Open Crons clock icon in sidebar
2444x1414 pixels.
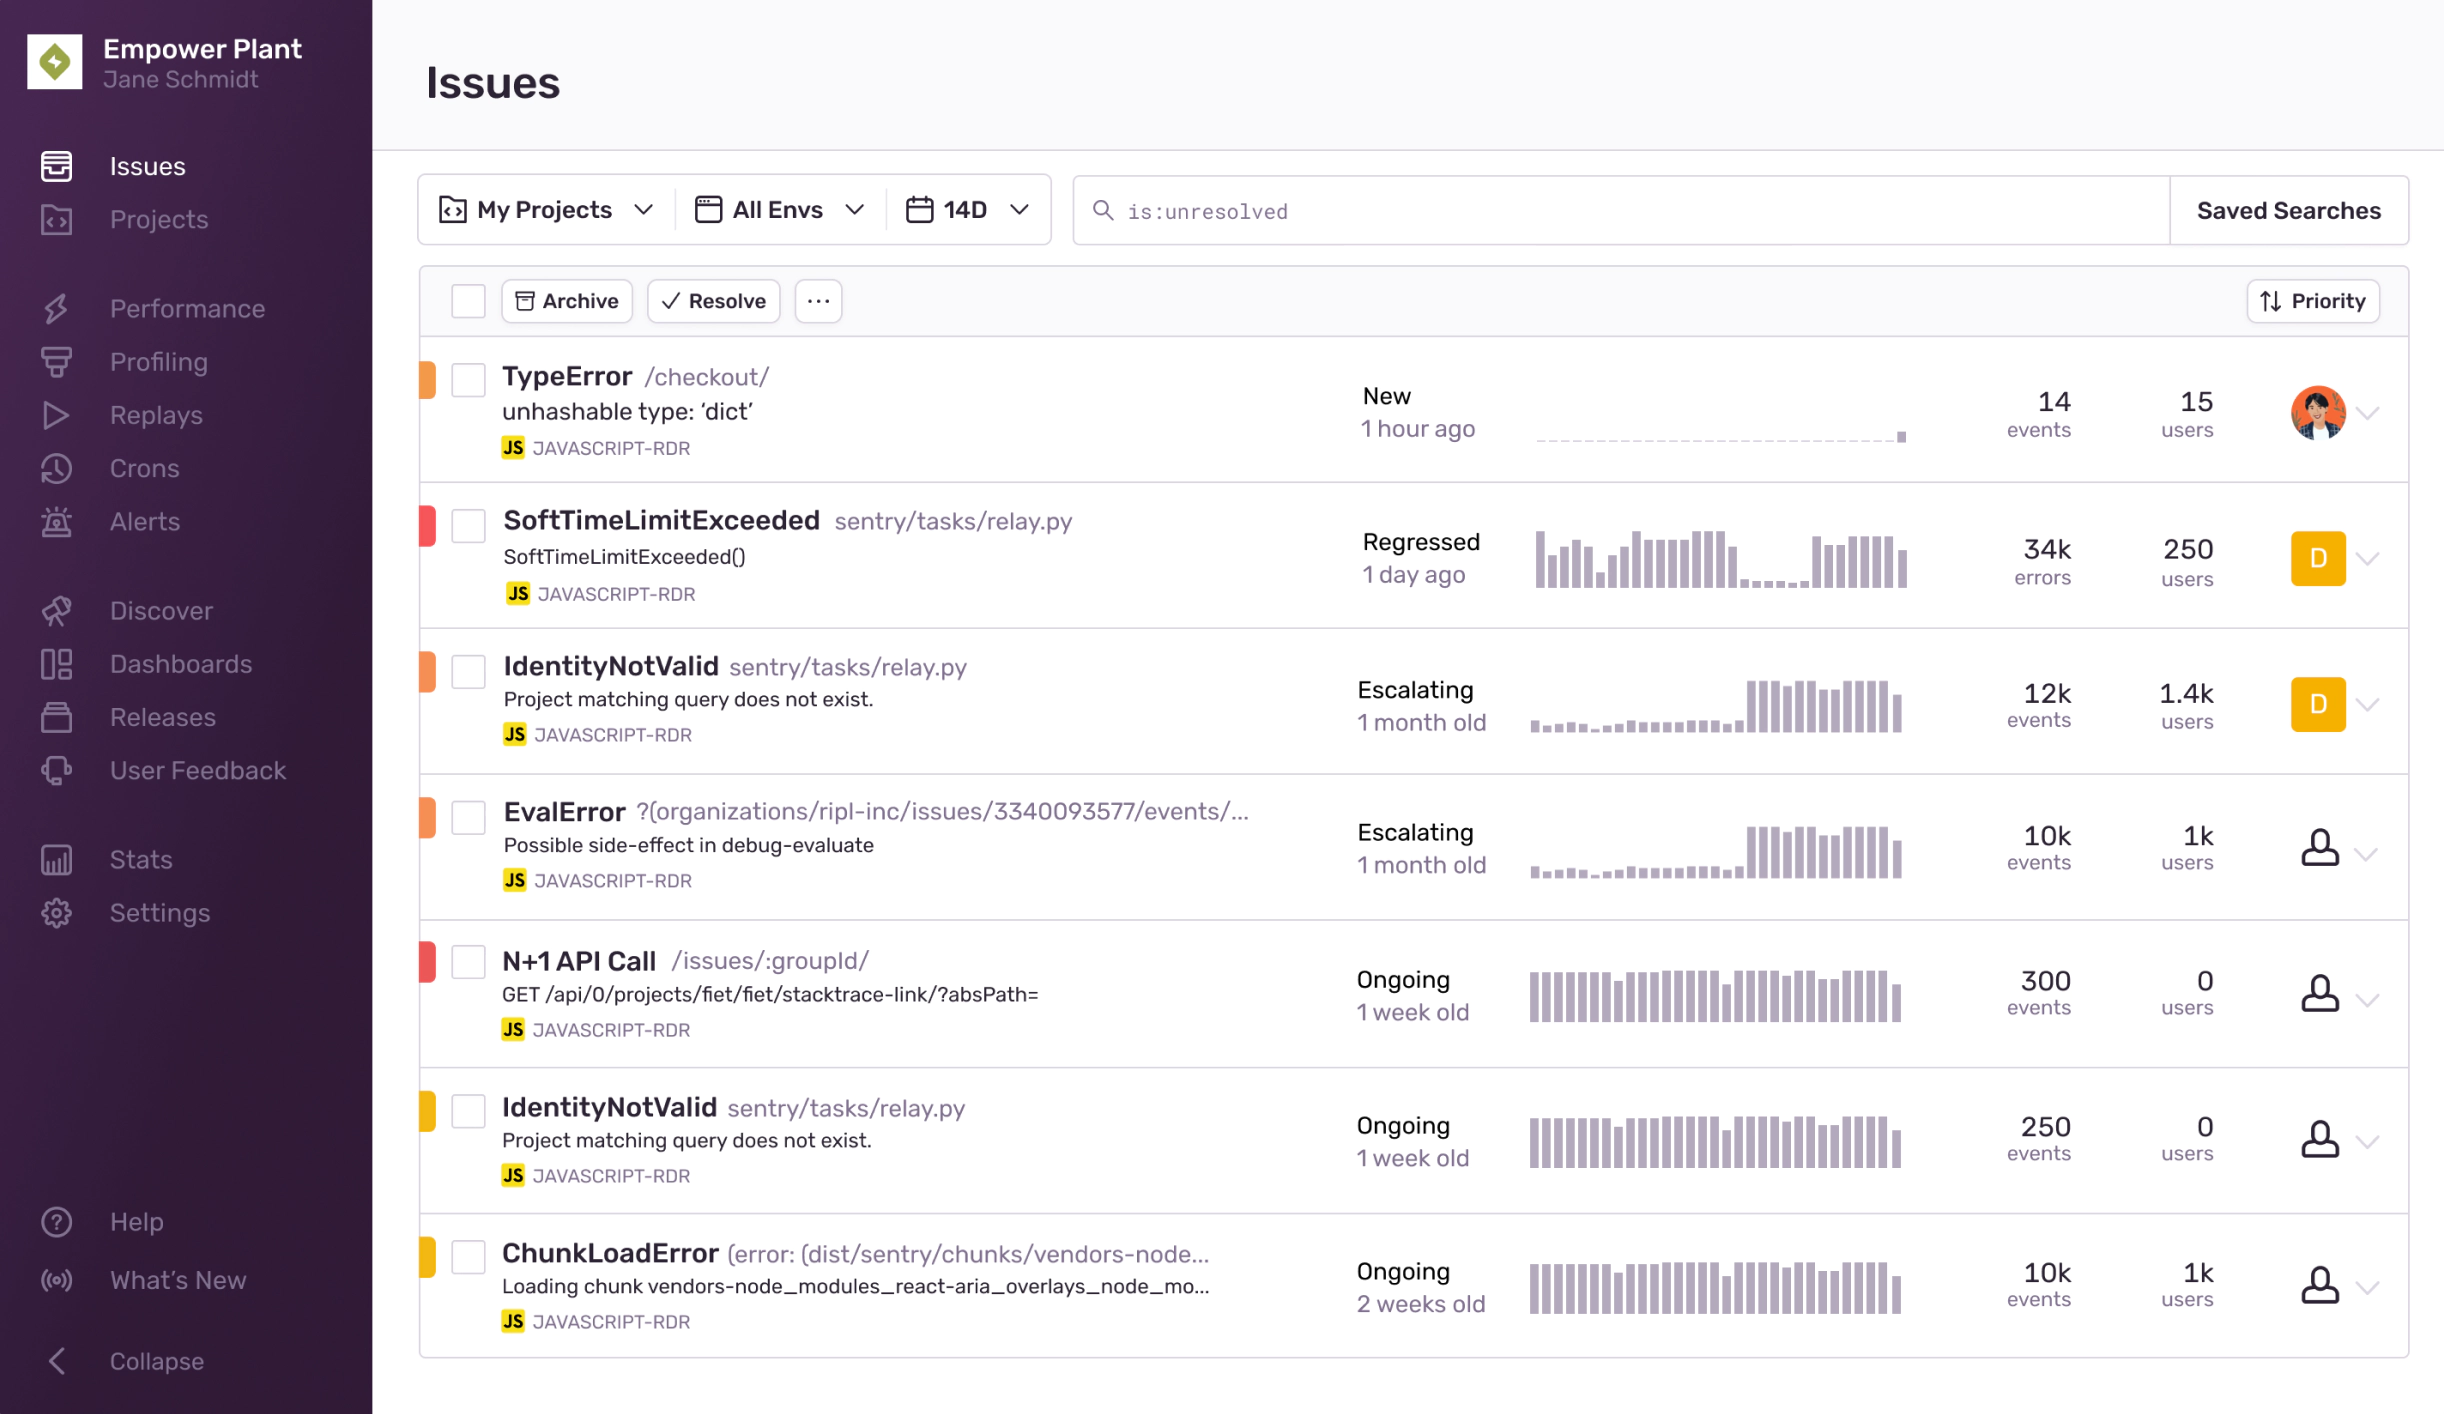(x=56, y=468)
